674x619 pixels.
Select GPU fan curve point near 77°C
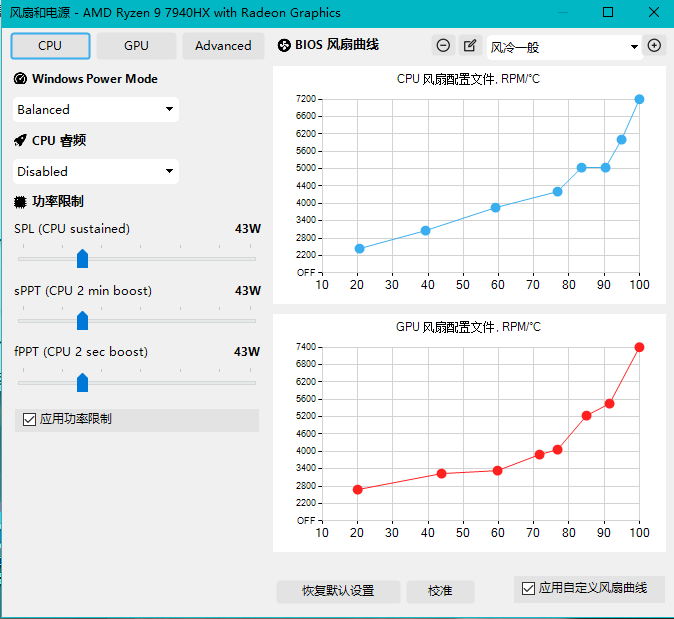[x=557, y=450]
